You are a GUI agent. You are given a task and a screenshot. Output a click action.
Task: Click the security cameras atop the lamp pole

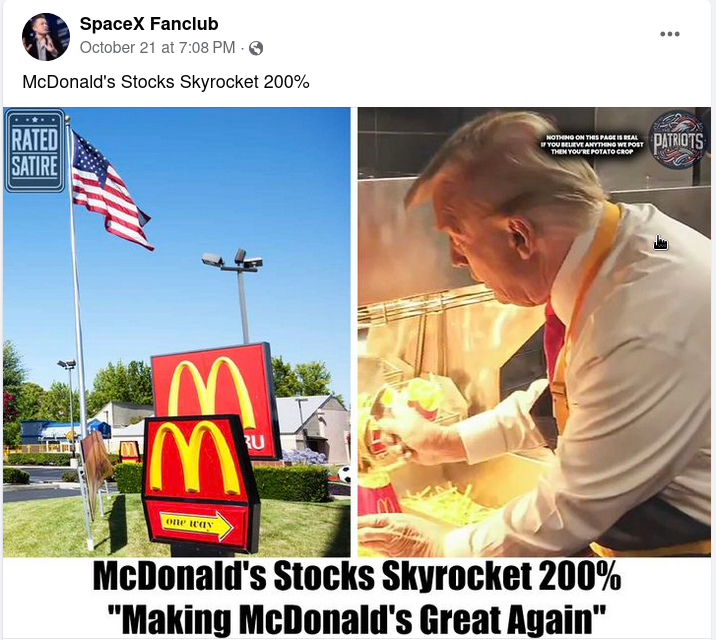(x=233, y=261)
